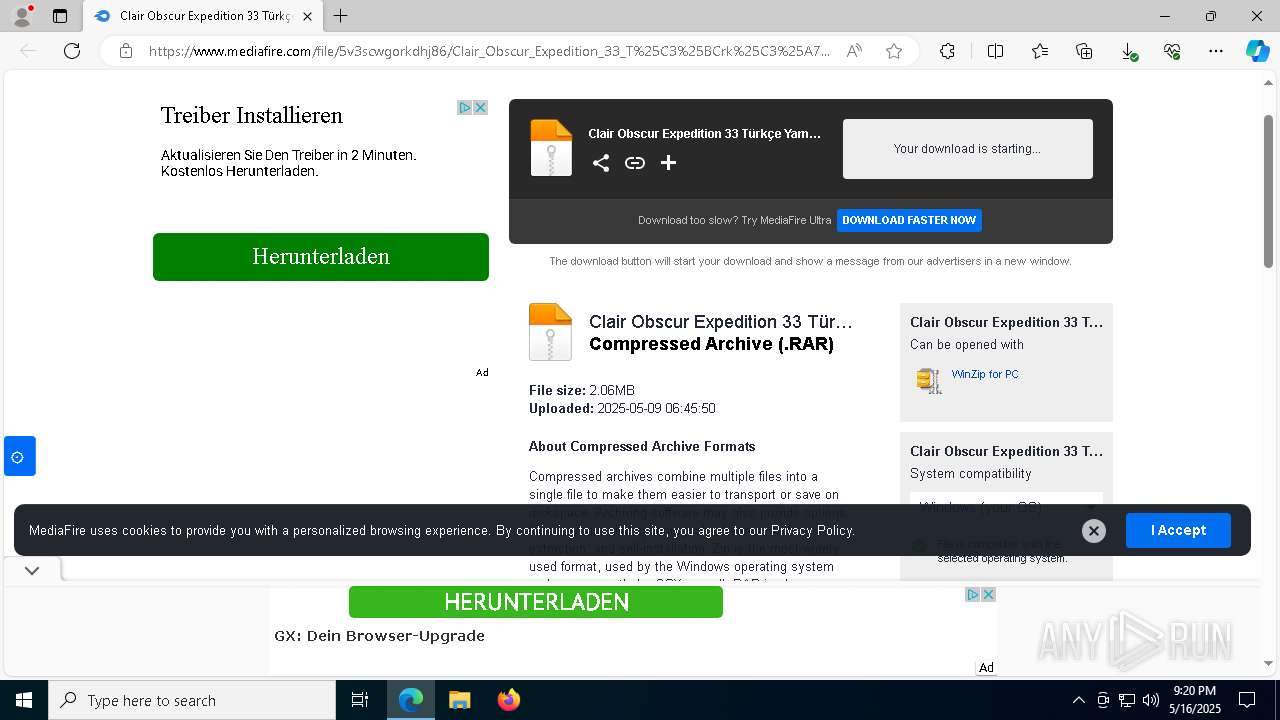Open the Copilot icon in Edge

tap(1257, 51)
